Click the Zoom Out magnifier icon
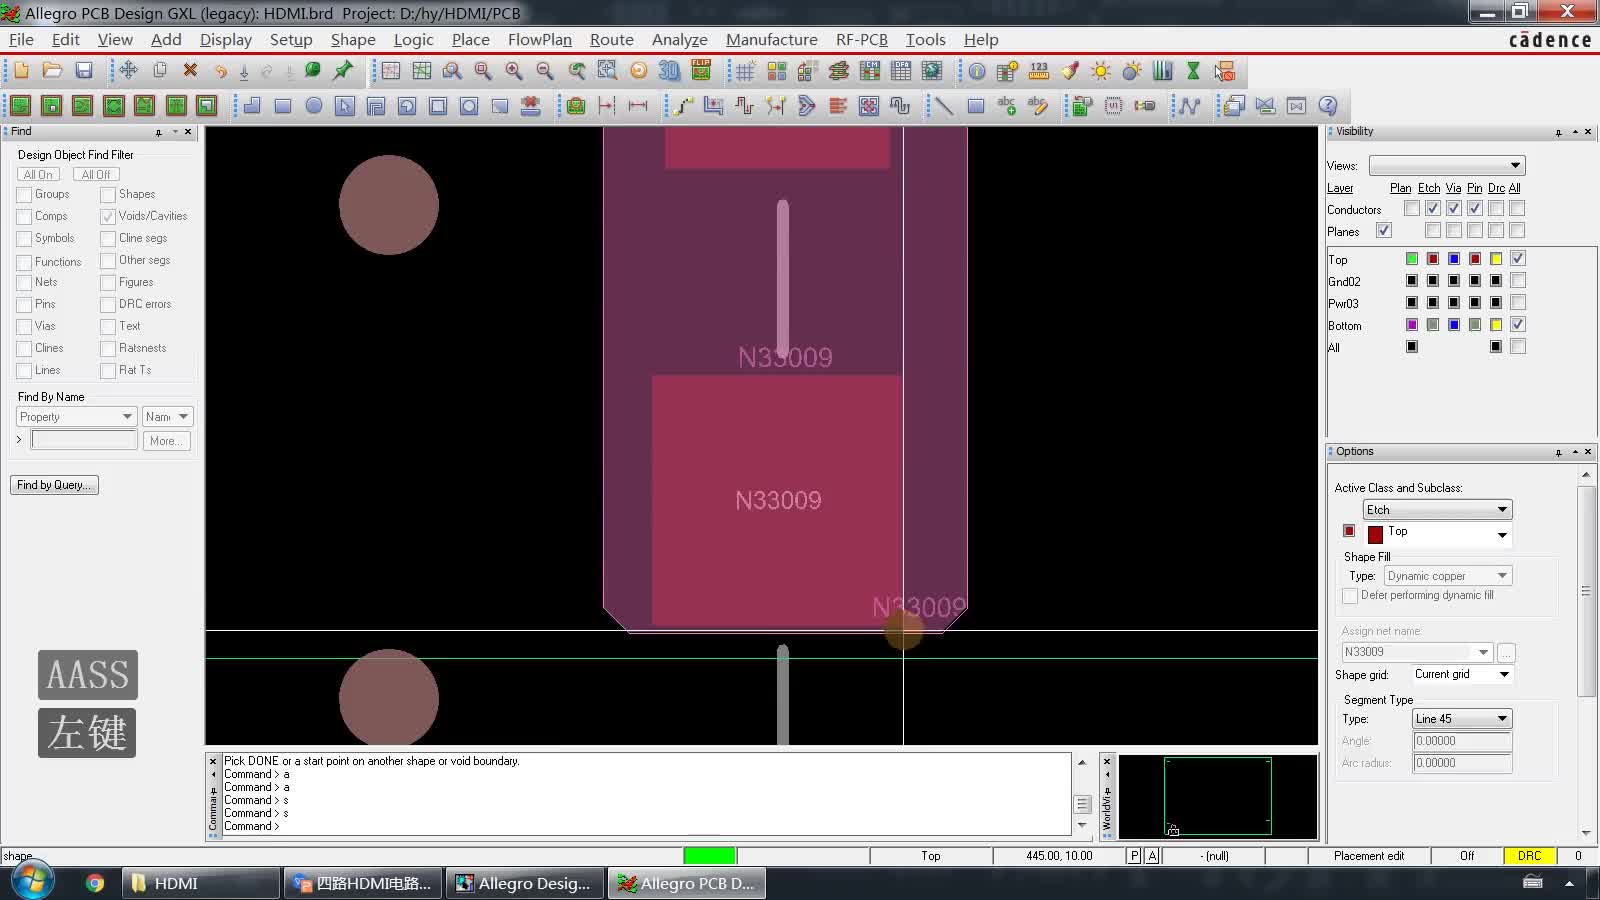The height and width of the screenshot is (900, 1600). tap(545, 71)
